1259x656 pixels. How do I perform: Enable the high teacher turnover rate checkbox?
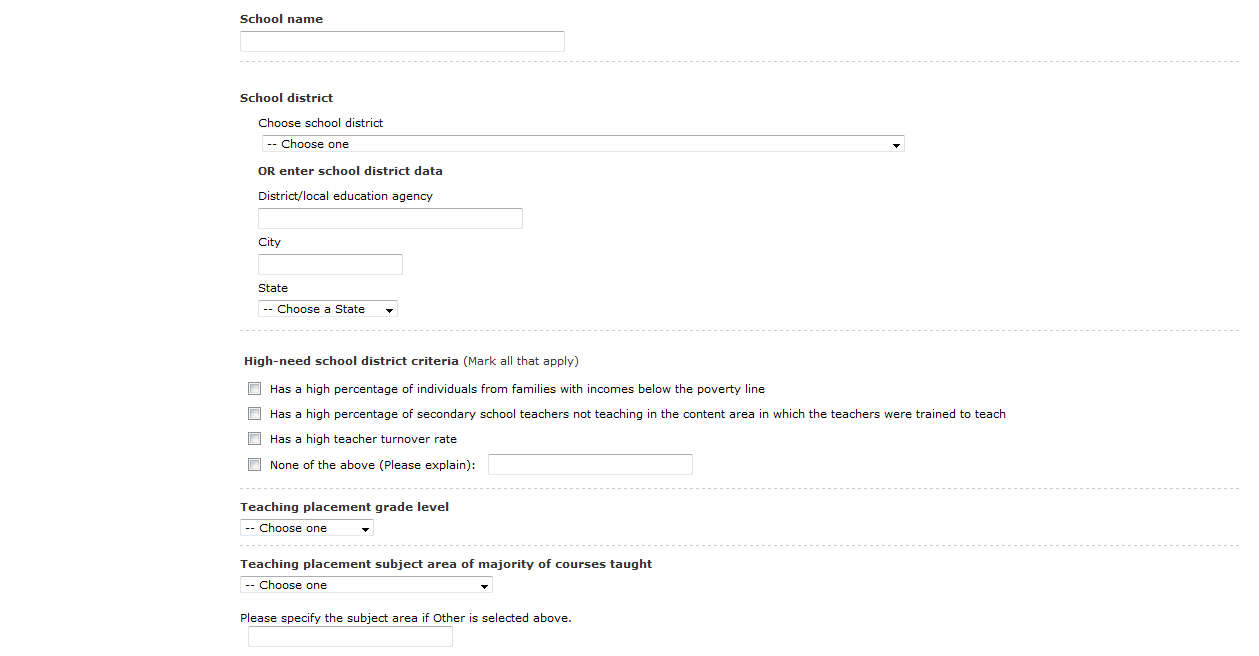(x=255, y=439)
